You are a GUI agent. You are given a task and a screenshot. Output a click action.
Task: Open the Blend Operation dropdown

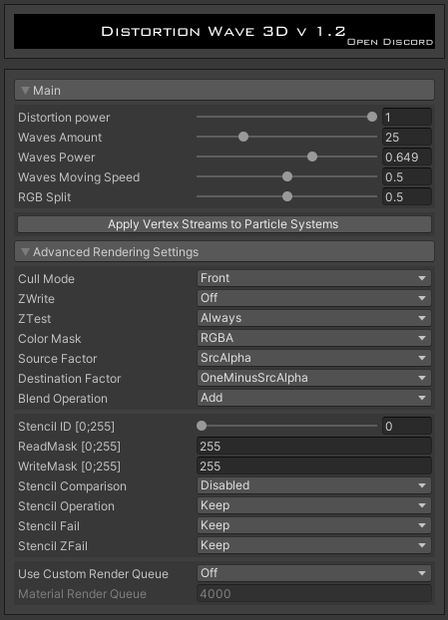click(314, 398)
